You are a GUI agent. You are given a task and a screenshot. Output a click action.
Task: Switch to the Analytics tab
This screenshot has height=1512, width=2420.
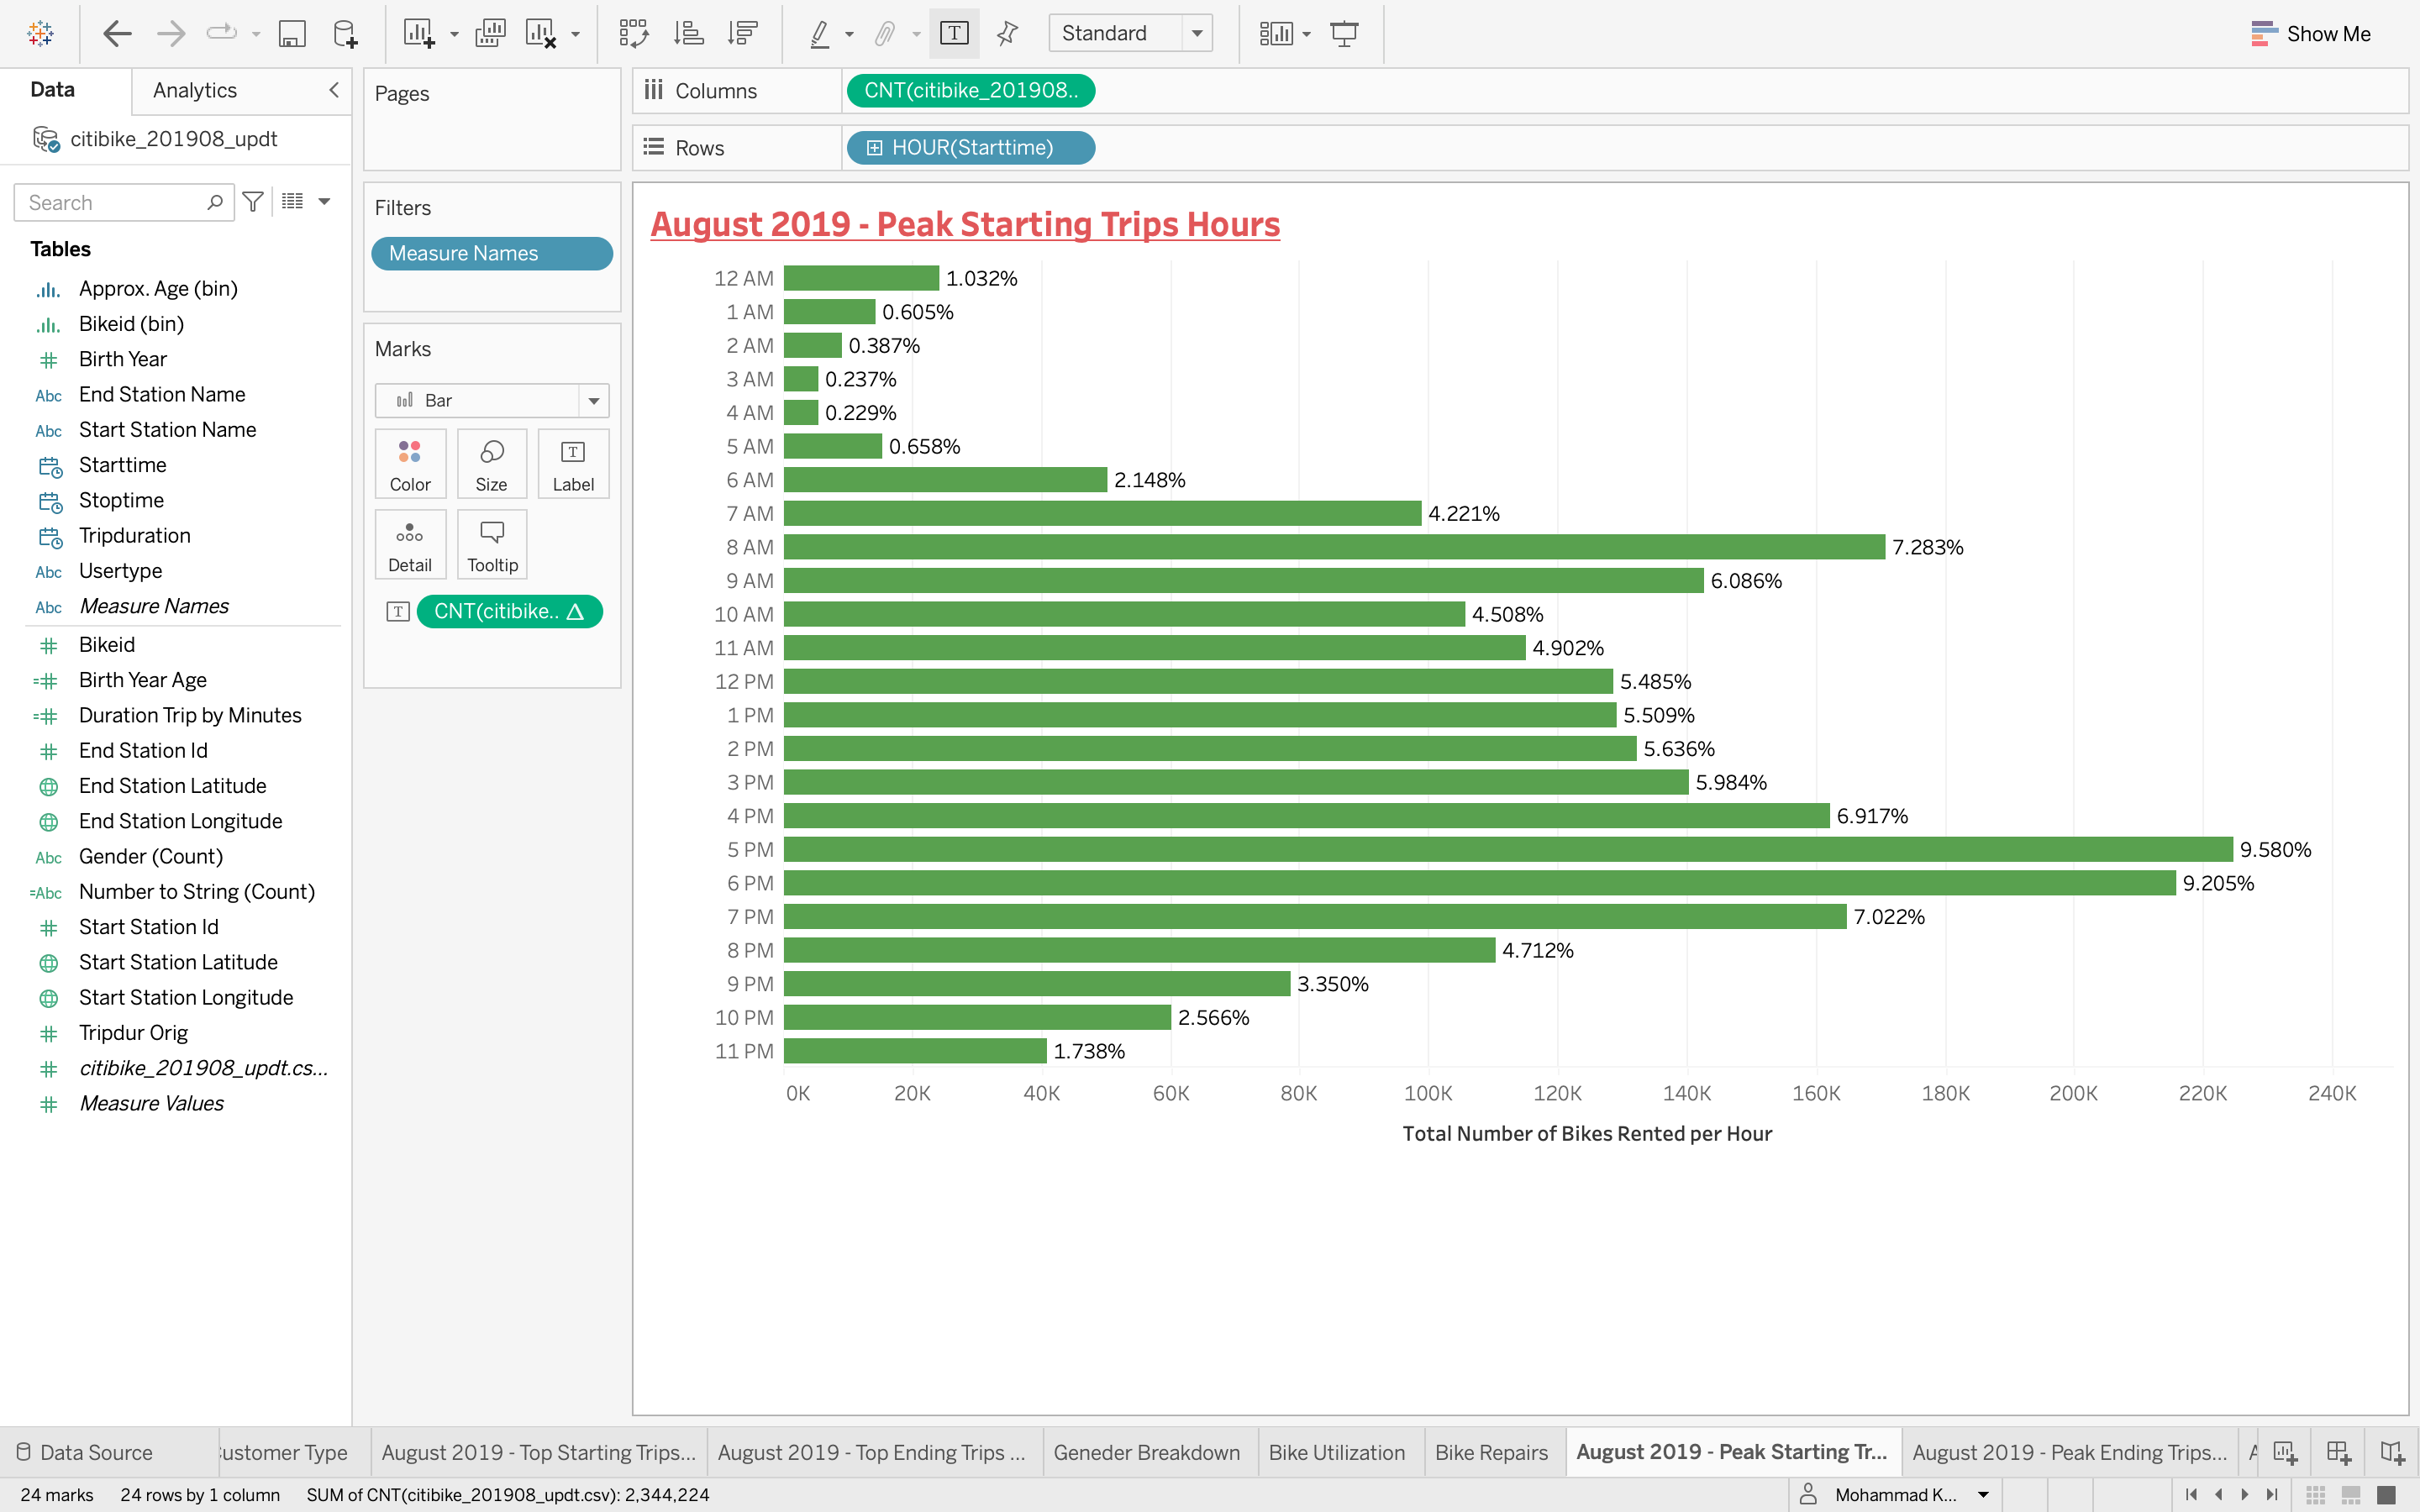(195, 90)
